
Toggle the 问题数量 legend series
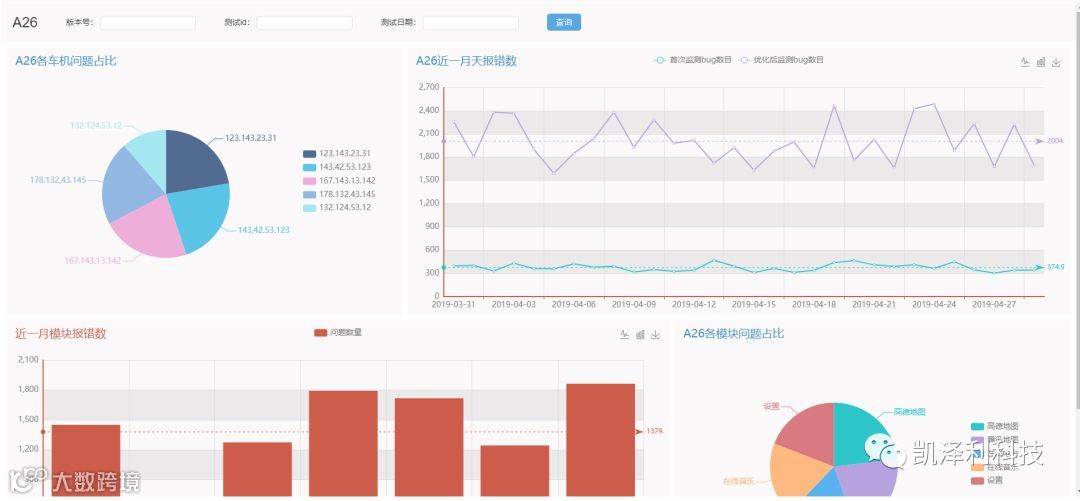tap(338, 332)
